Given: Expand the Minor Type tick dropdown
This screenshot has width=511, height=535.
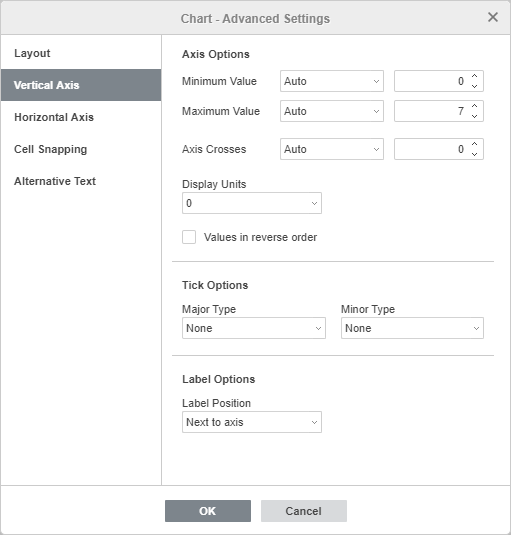Looking at the screenshot, I should [412, 328].
